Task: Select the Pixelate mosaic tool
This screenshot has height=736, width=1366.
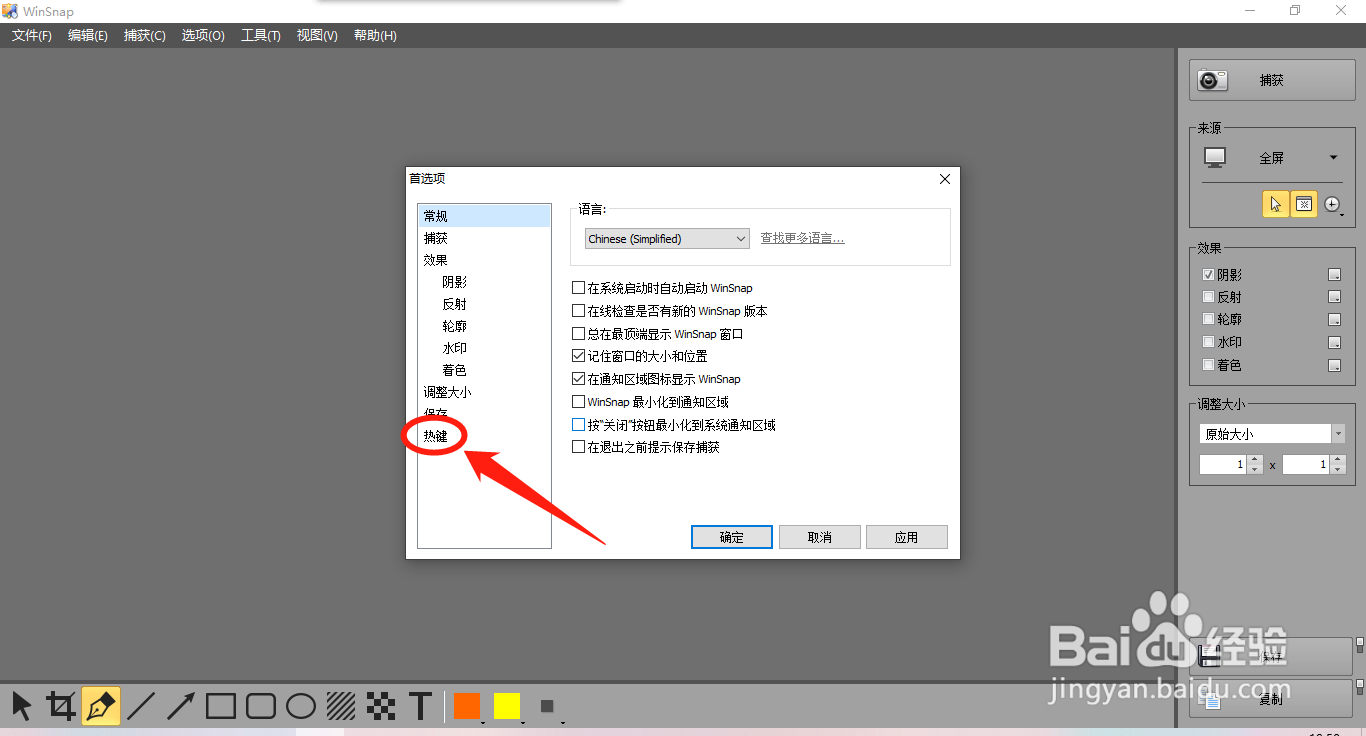Action: pyautogui.click(x=381, y=706)
